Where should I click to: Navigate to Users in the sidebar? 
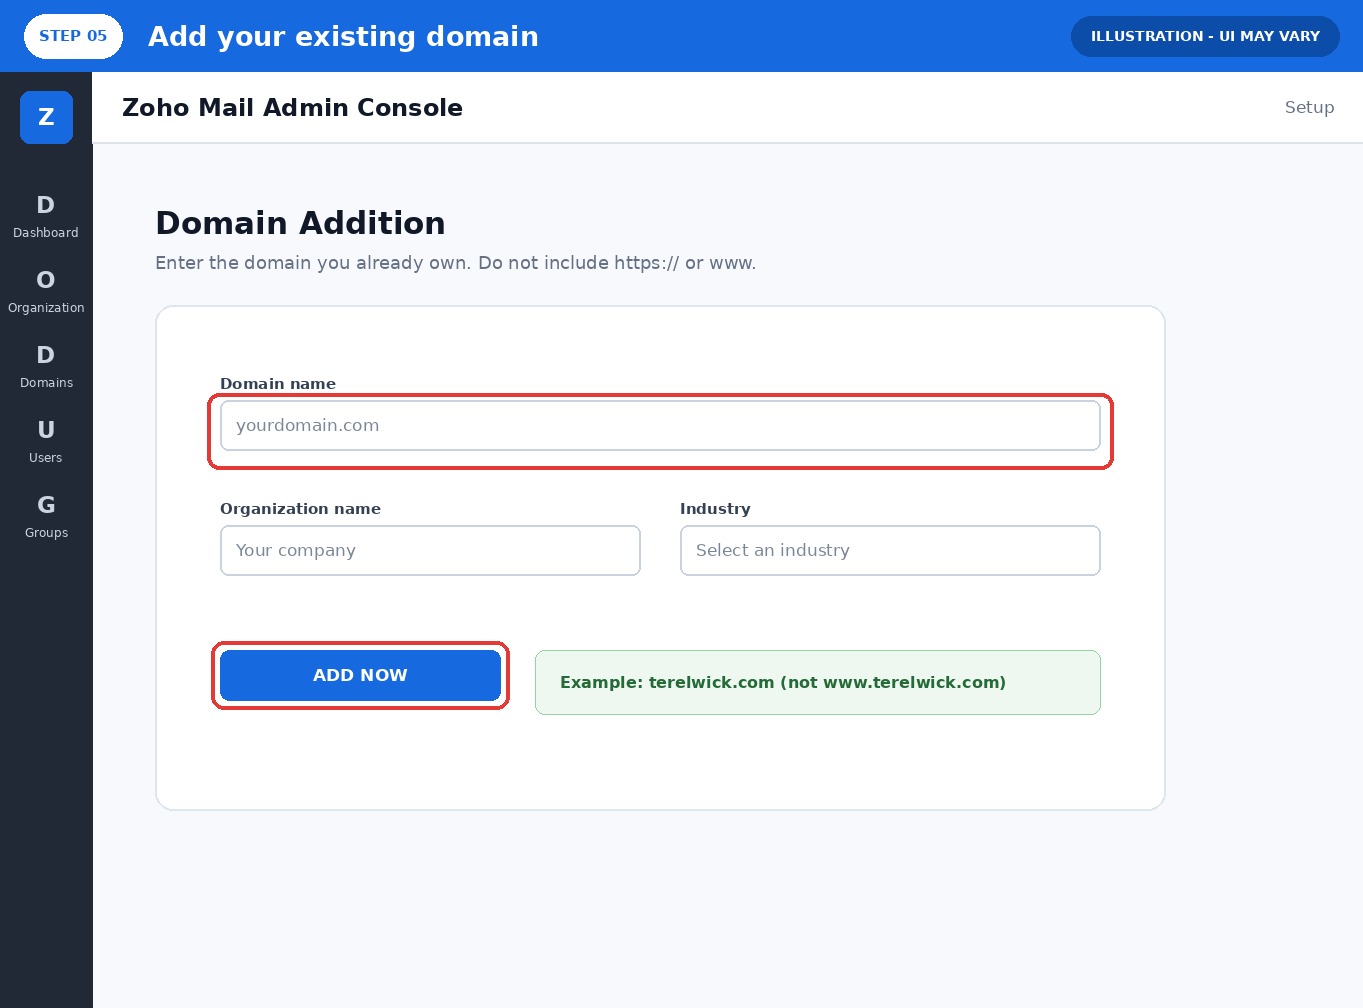click(46, 441)
